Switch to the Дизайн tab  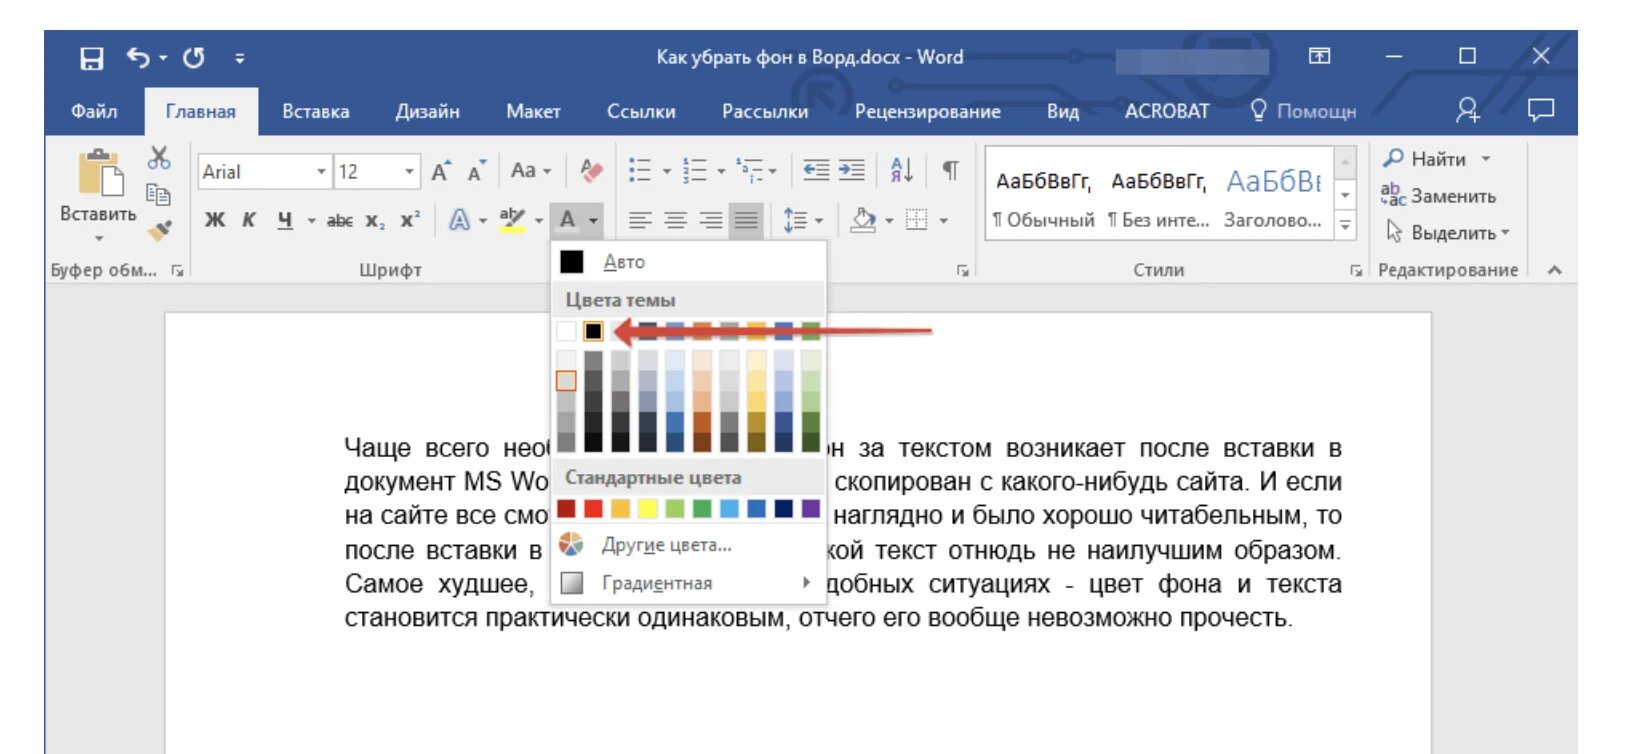pyautogui.click(x=427, y=111)
